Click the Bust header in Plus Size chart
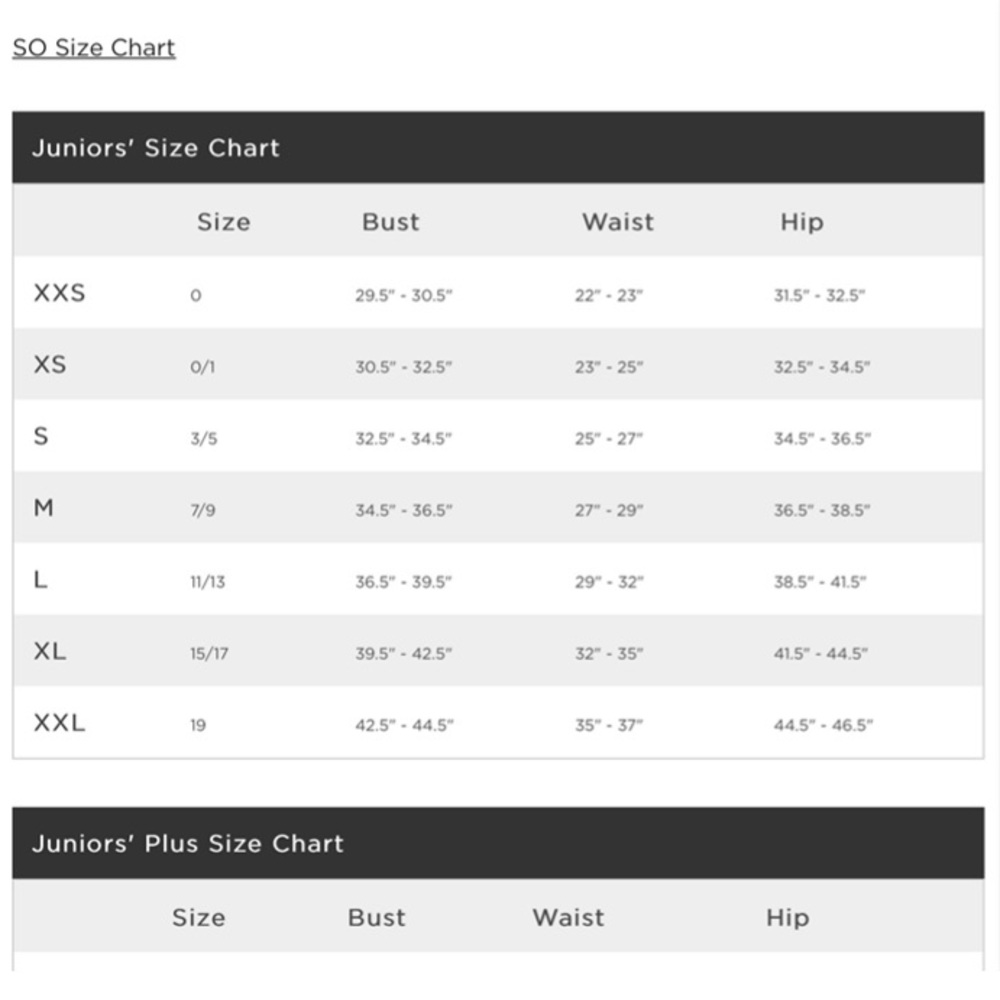This screenshot has height=1000, width=1000. 376,918
